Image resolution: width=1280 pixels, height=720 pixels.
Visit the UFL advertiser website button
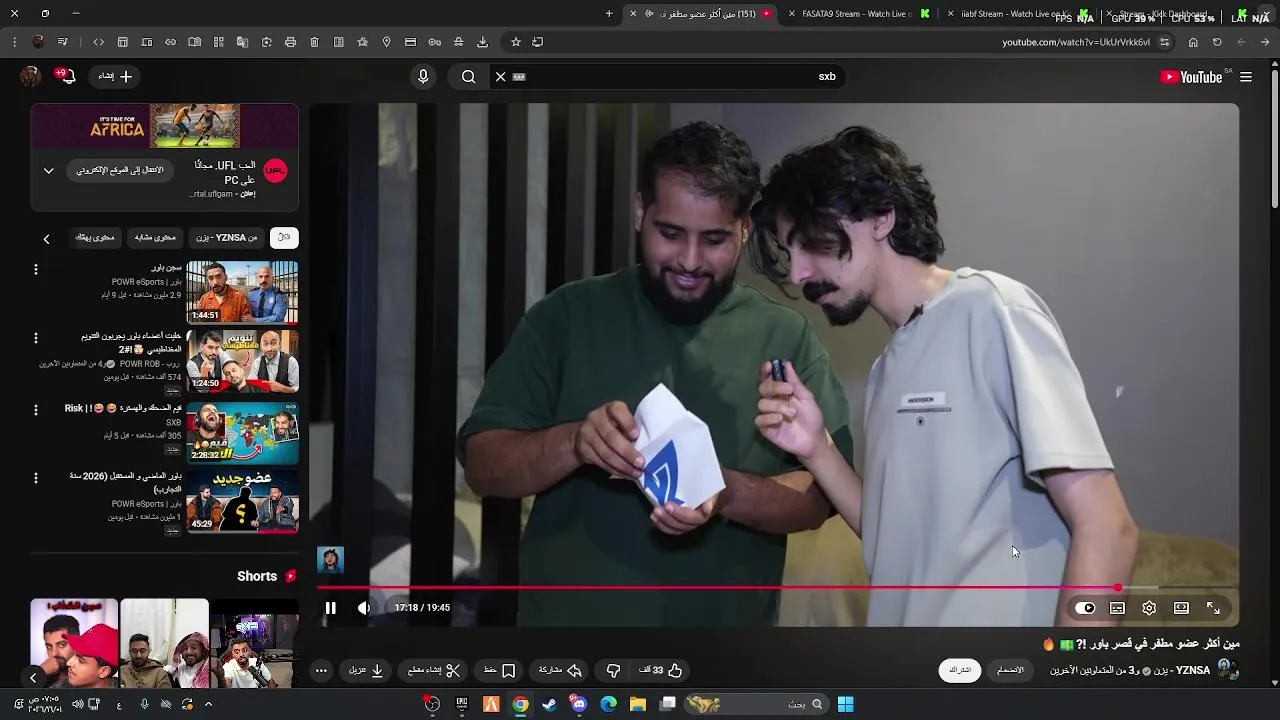tap(120, 170)
